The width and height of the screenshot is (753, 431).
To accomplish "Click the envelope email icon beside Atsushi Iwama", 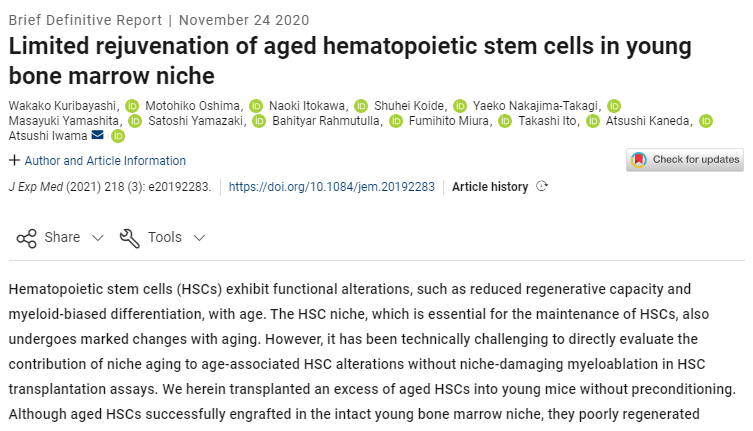I will point(97,135).
